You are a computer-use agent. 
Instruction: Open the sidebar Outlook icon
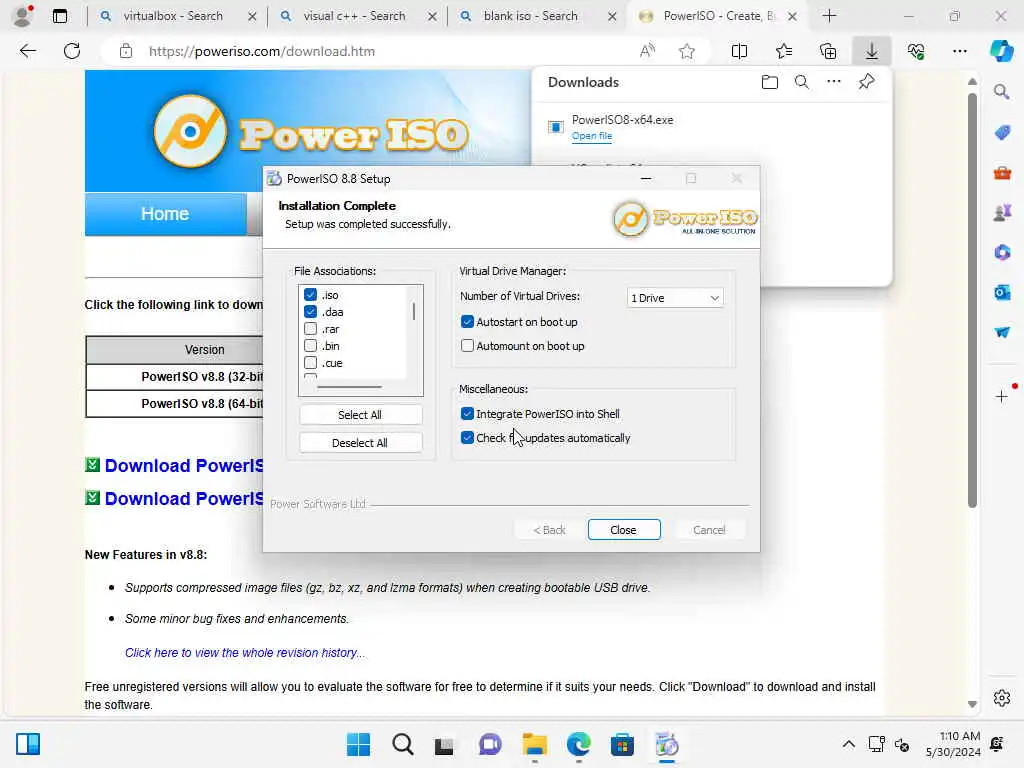pos(1002,293)
